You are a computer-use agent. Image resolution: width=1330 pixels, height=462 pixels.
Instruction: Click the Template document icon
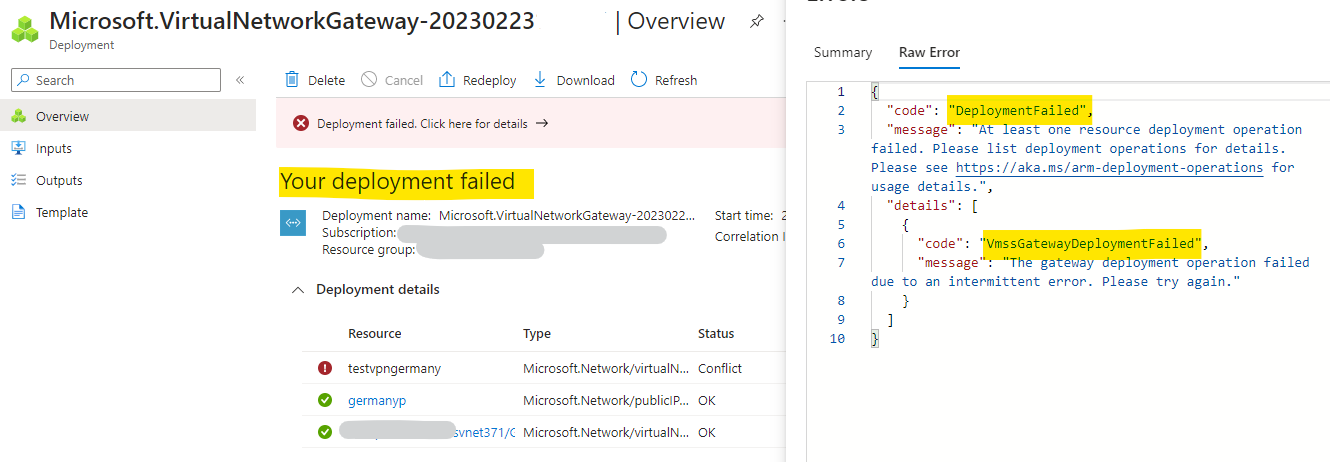tap(18, 212)
